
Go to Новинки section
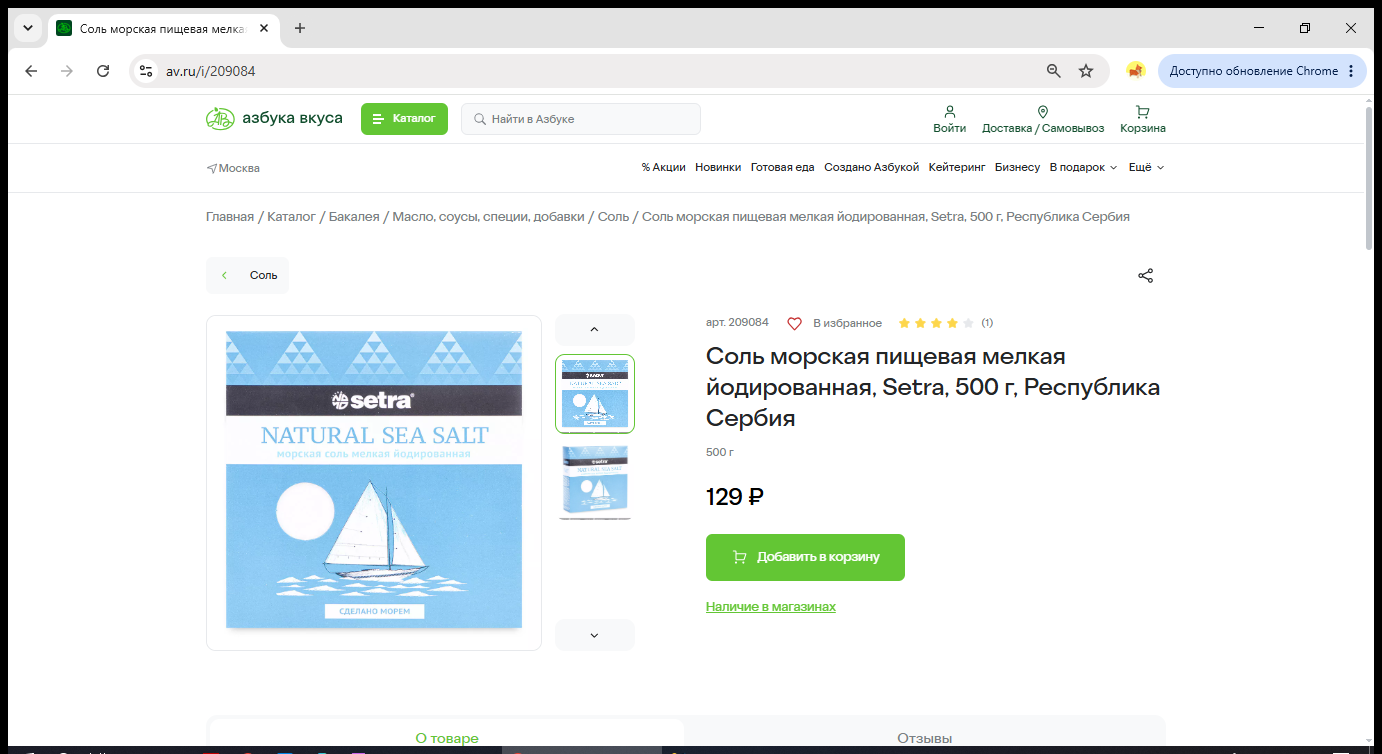tap(718, 167)
